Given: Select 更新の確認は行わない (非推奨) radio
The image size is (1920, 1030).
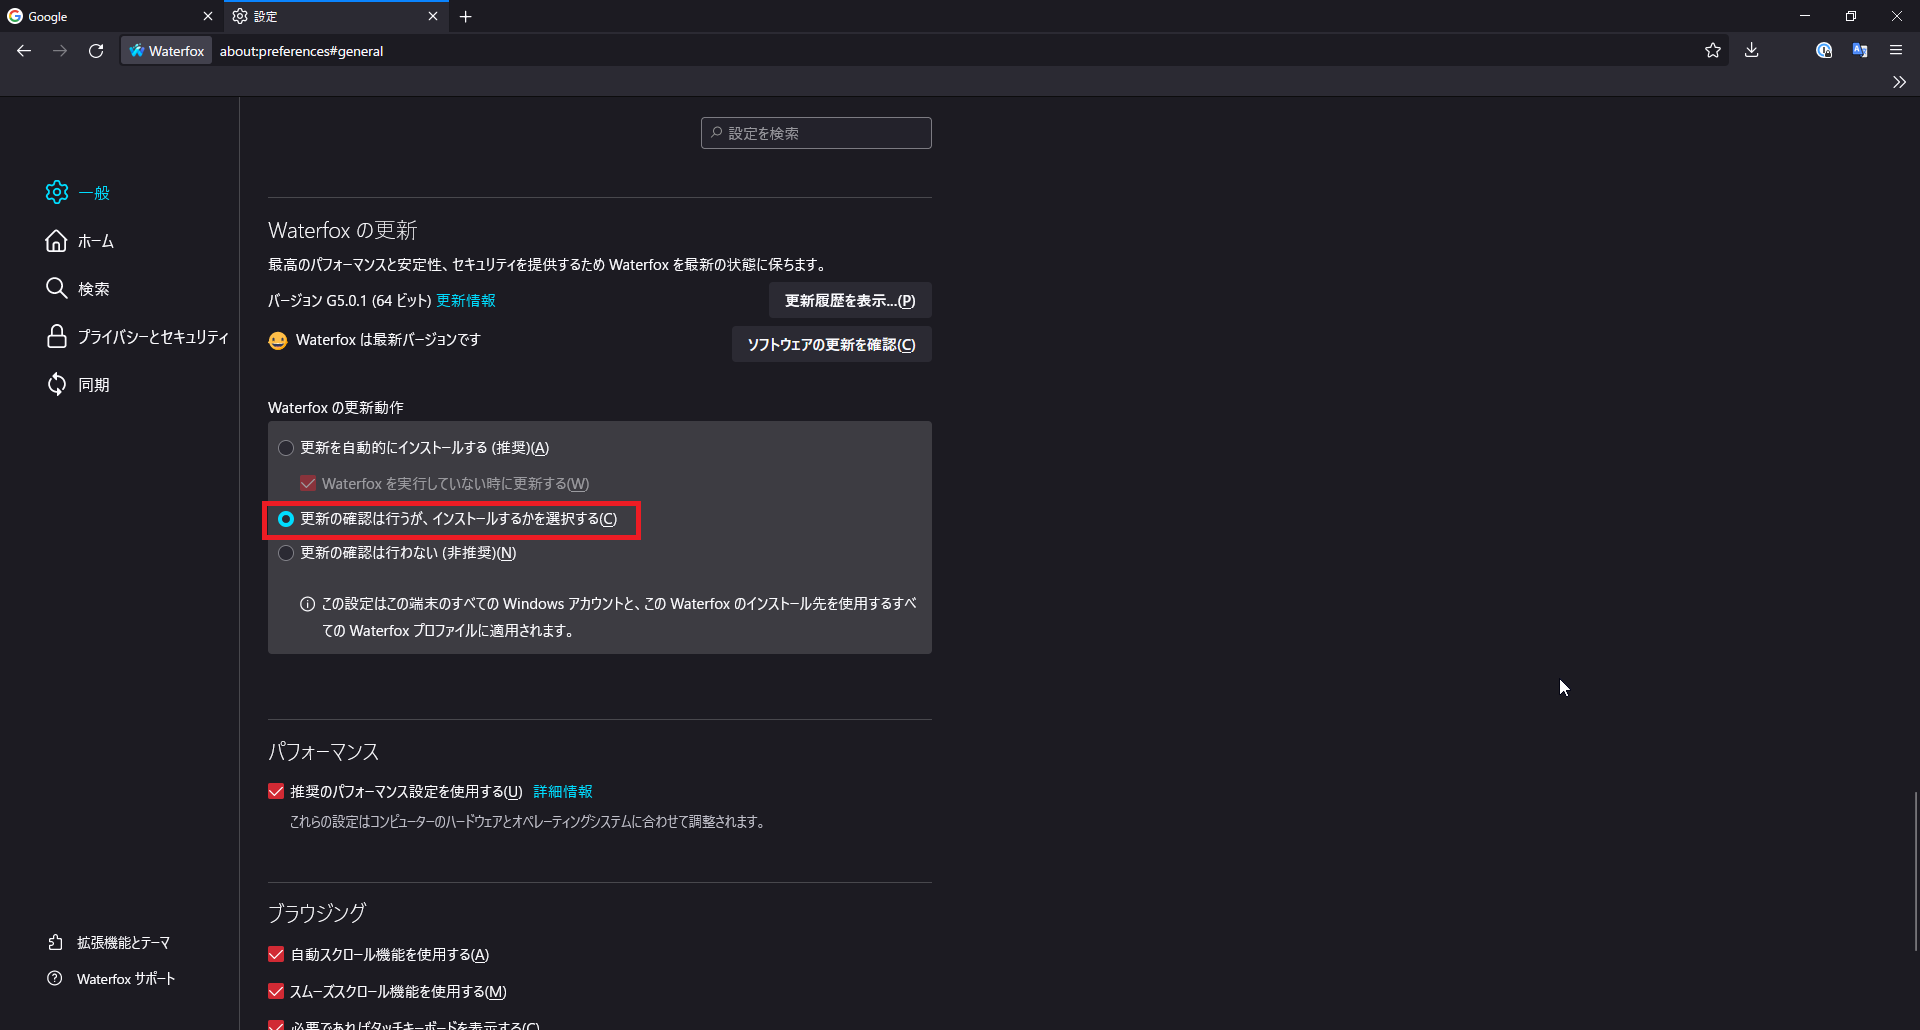Looking at the screenshot, I should click(x=286, y=553).
